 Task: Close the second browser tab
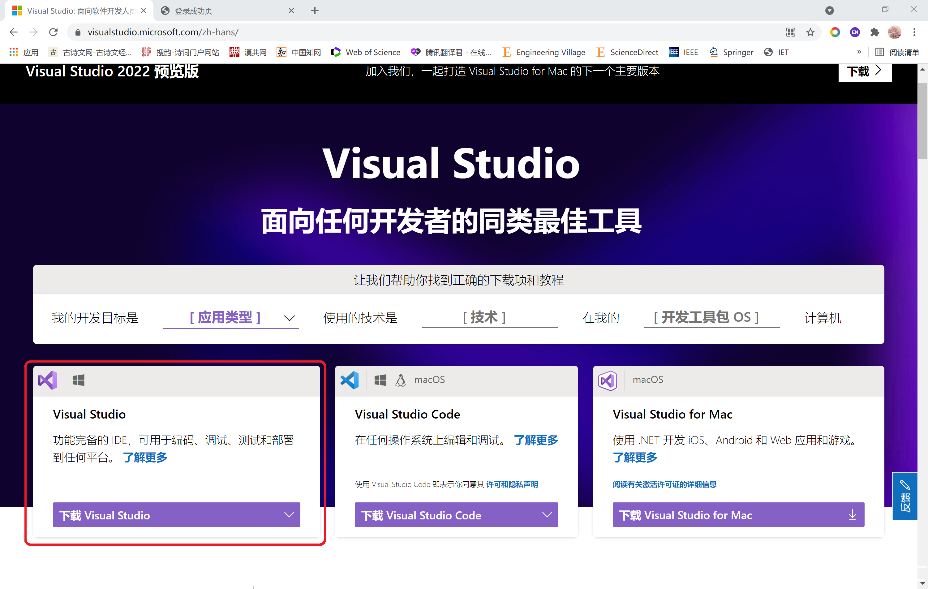(291, 11)
